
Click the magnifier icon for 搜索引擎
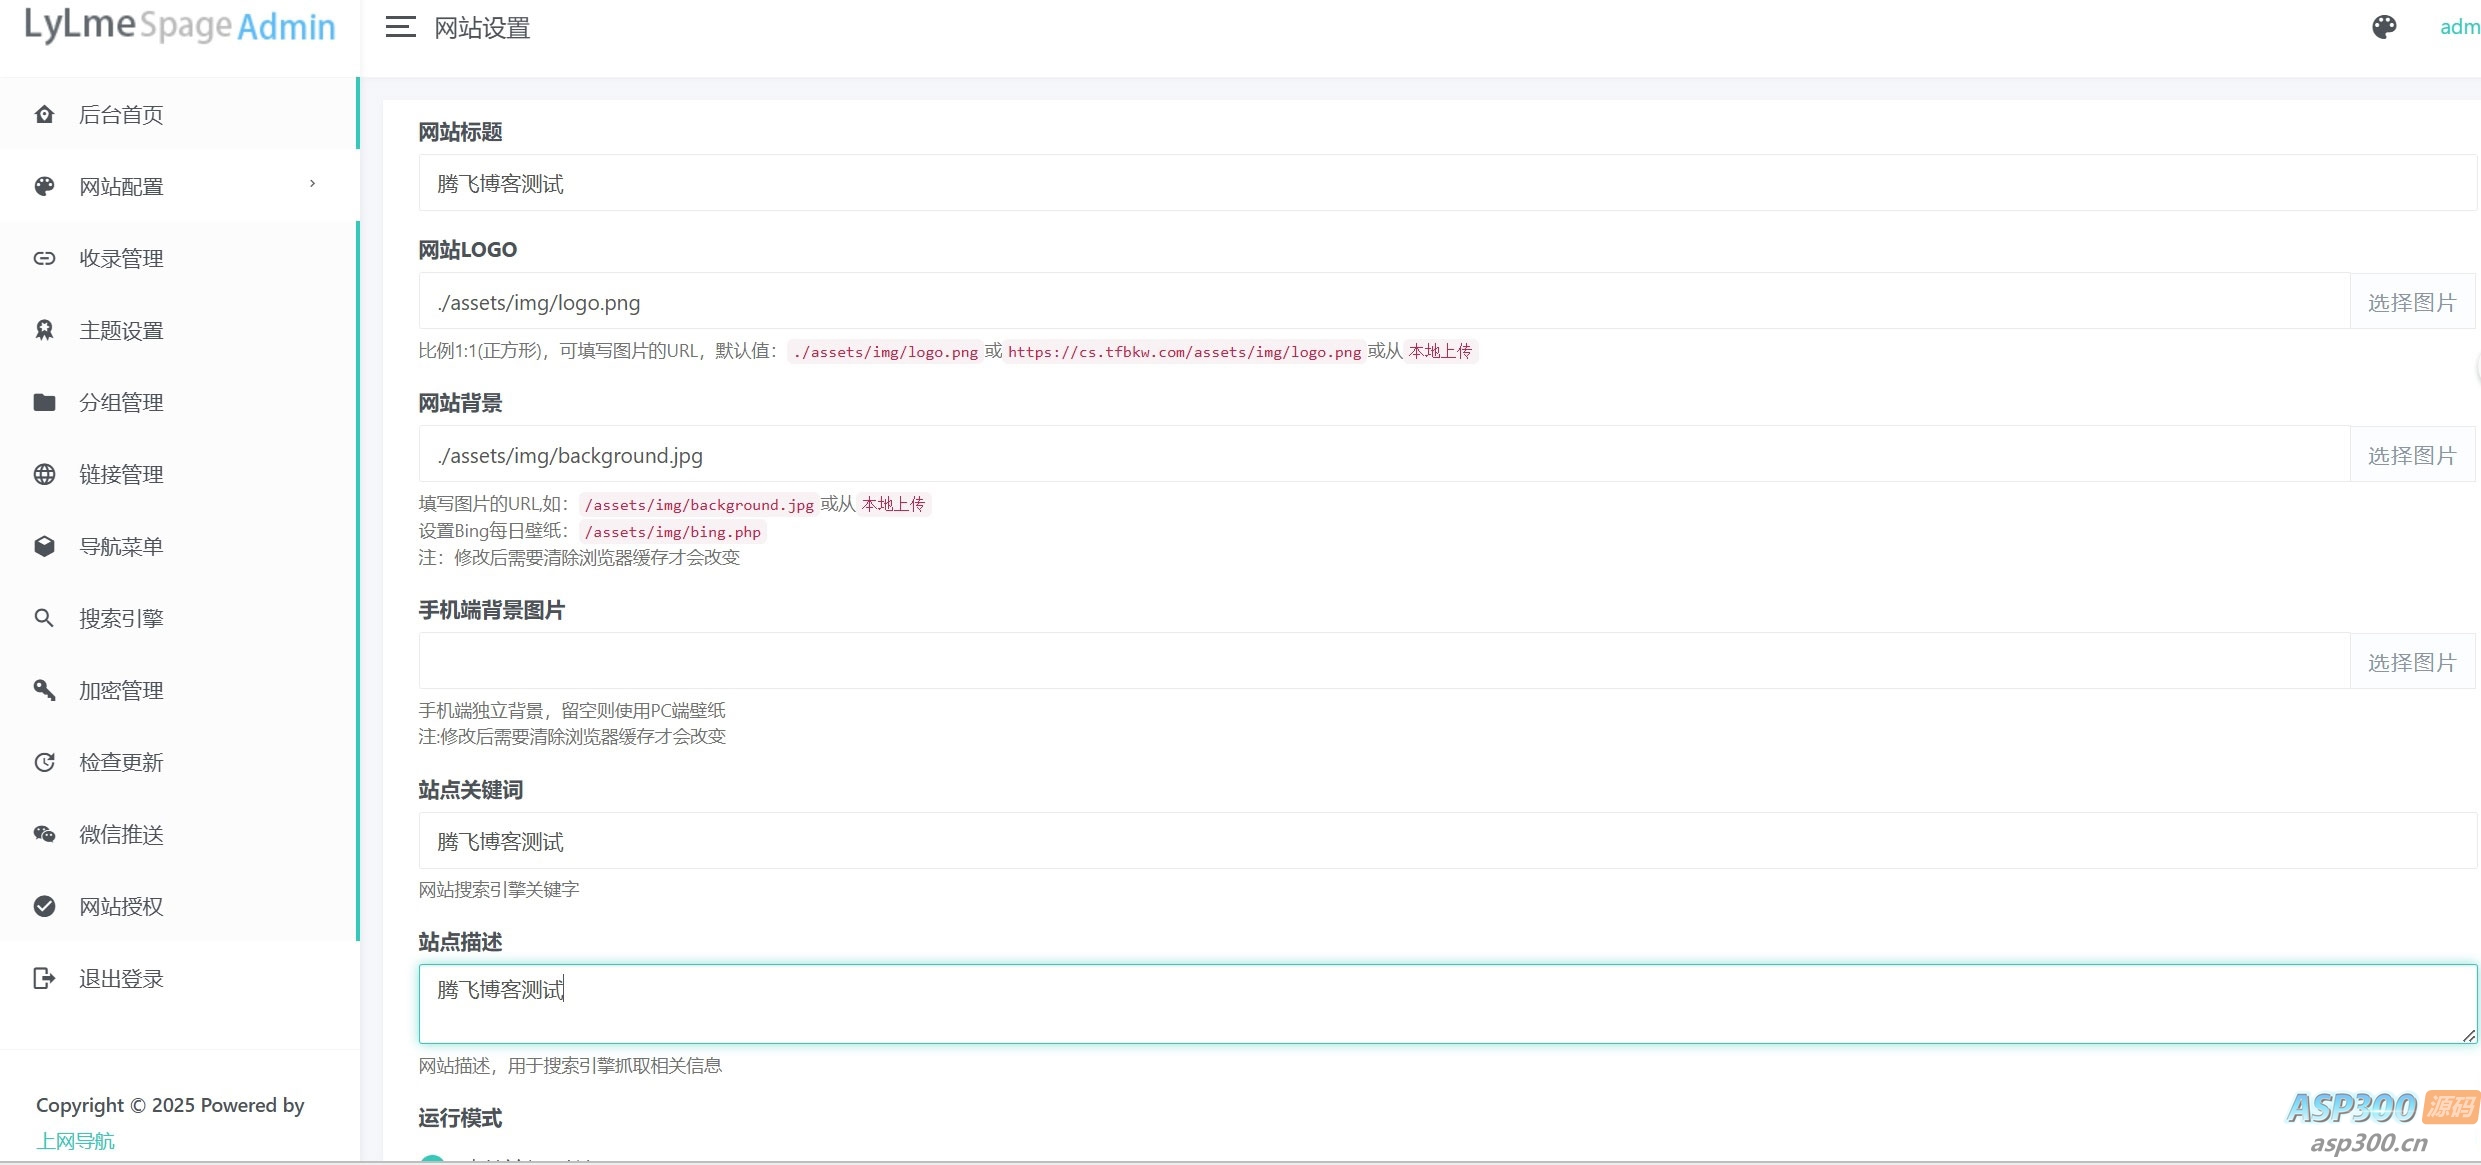coord(44,618)
